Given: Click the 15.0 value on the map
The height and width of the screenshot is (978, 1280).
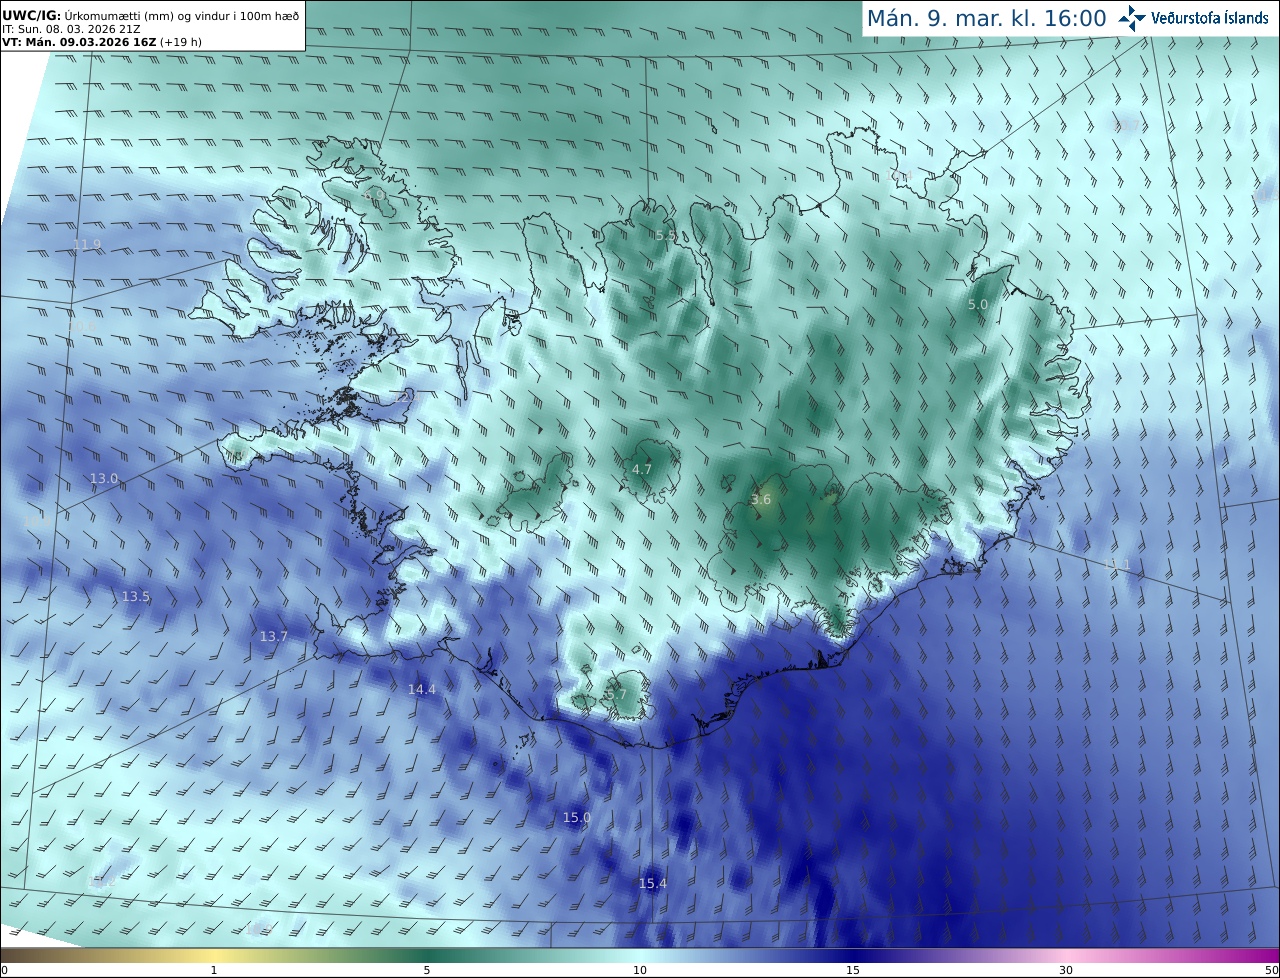Looking at the screenshot, I should 577,818.
